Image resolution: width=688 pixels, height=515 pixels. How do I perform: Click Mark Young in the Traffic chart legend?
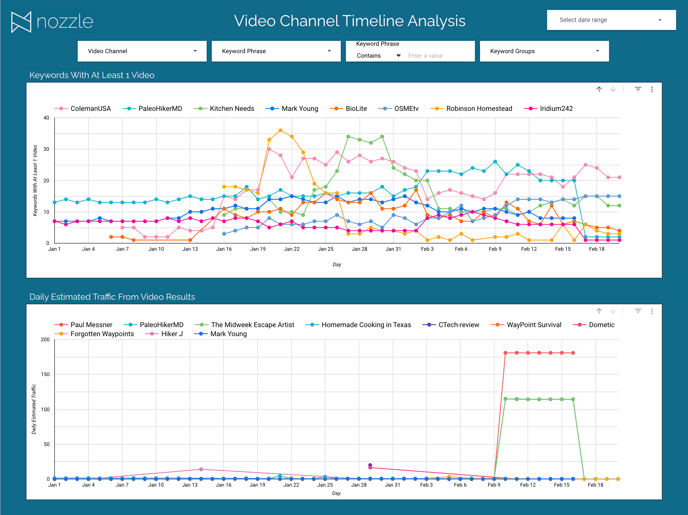[x=221, y=334]
